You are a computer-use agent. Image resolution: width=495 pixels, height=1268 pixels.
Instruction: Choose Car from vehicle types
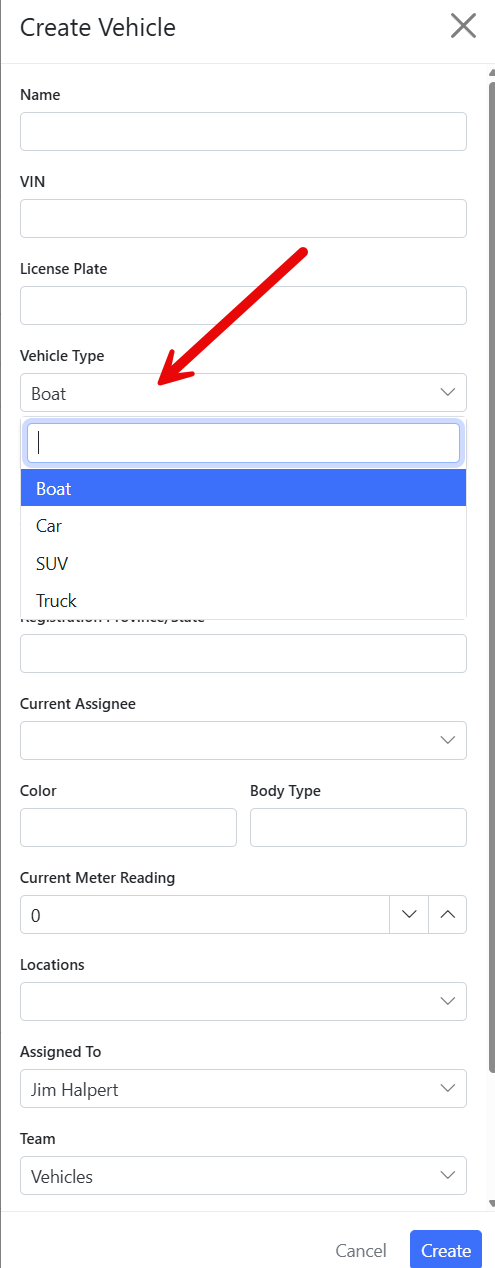pos(243,525)
